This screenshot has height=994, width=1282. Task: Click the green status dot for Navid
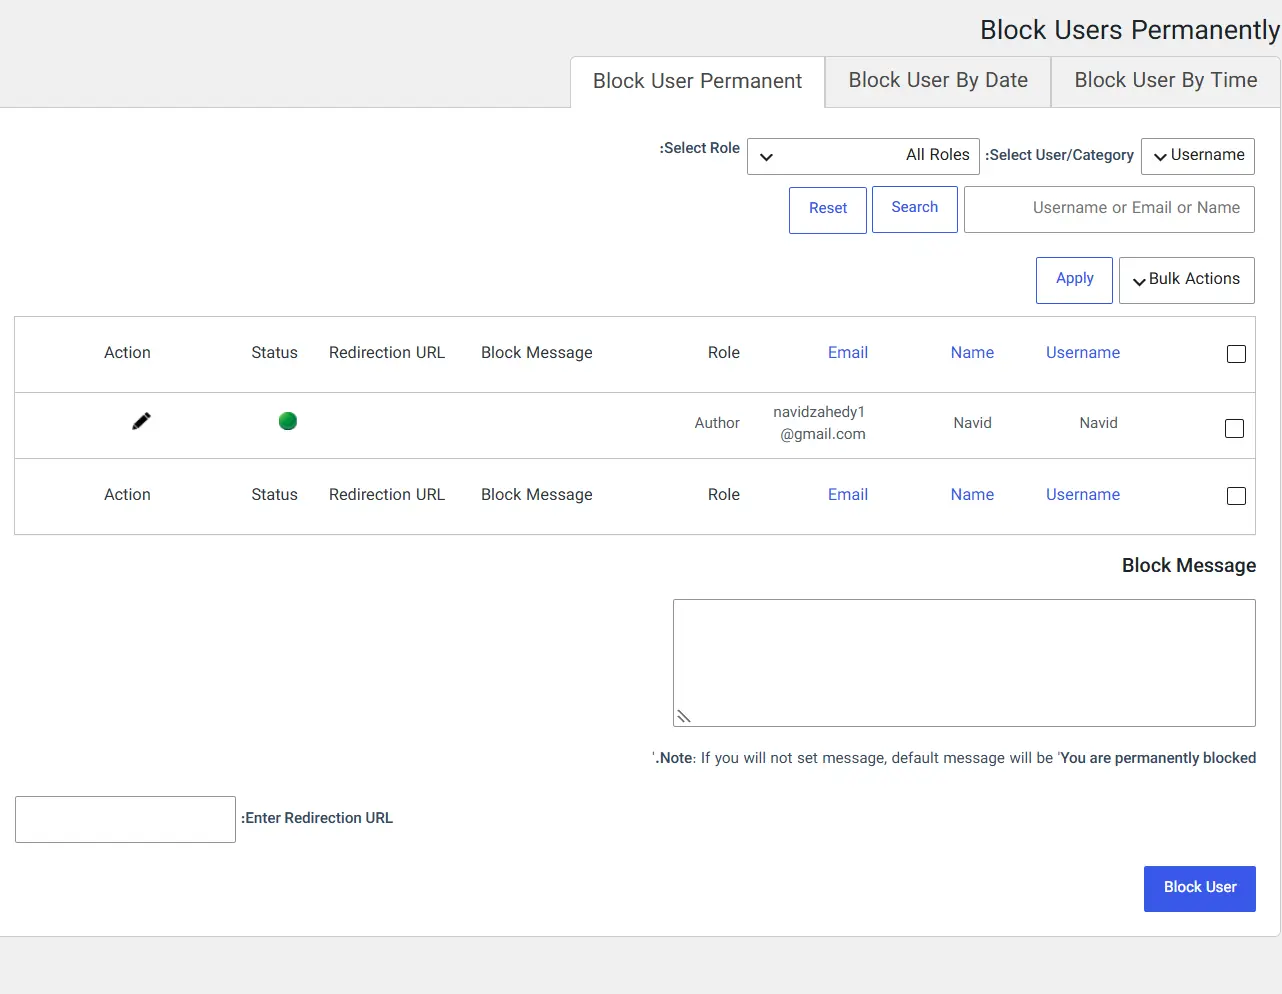click(x=288, y=421)
